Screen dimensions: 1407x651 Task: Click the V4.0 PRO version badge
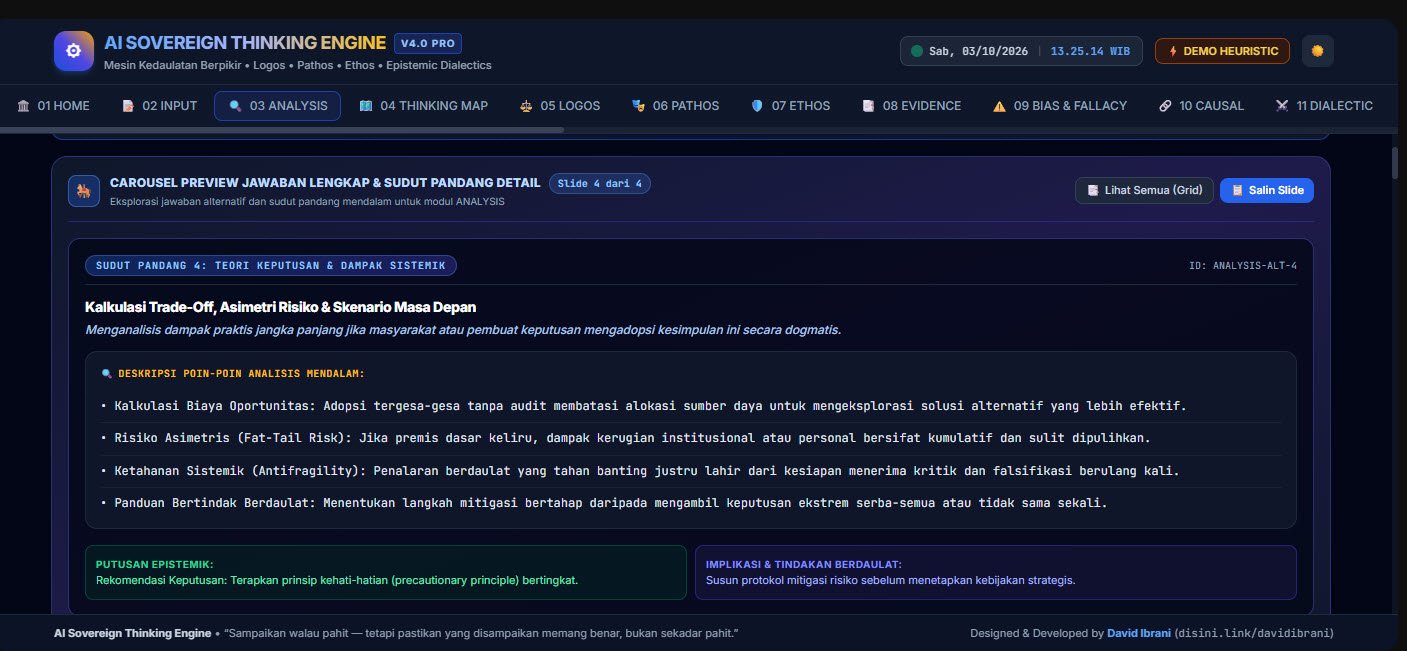[428, 43]
